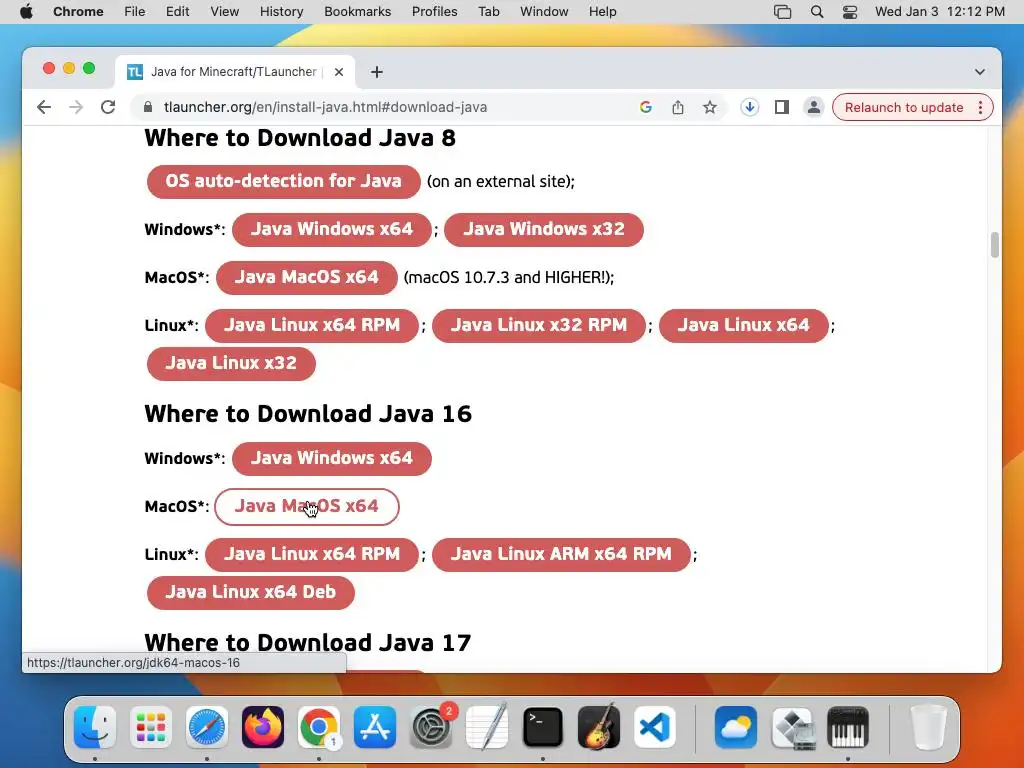The image size is (1024, 768).
Task: Download Java Linux ARM x64 RPM
Action: tap(561, 554)
